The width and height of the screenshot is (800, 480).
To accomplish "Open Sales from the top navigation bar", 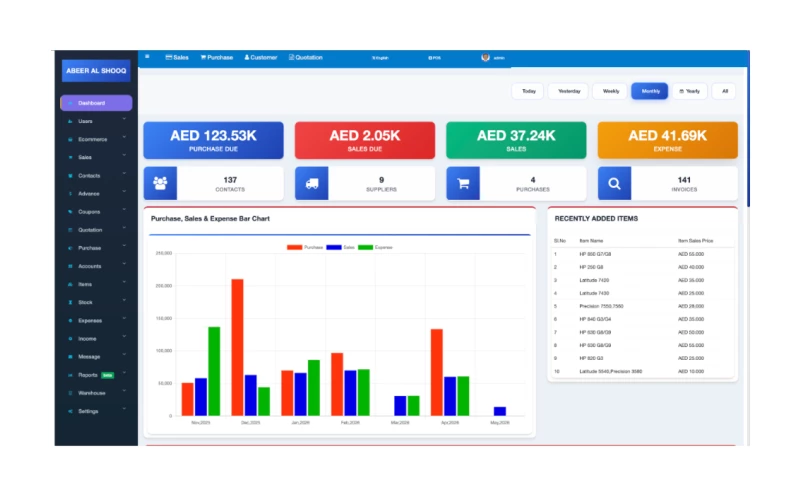I will coord(177,58).
